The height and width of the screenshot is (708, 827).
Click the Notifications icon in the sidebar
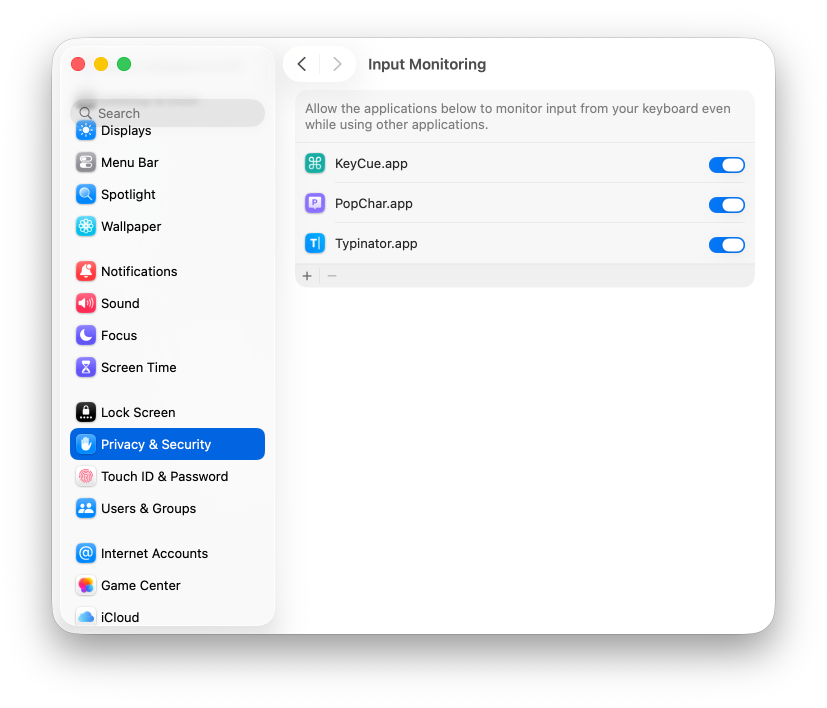pyautogui.click(x=86, y=271)
